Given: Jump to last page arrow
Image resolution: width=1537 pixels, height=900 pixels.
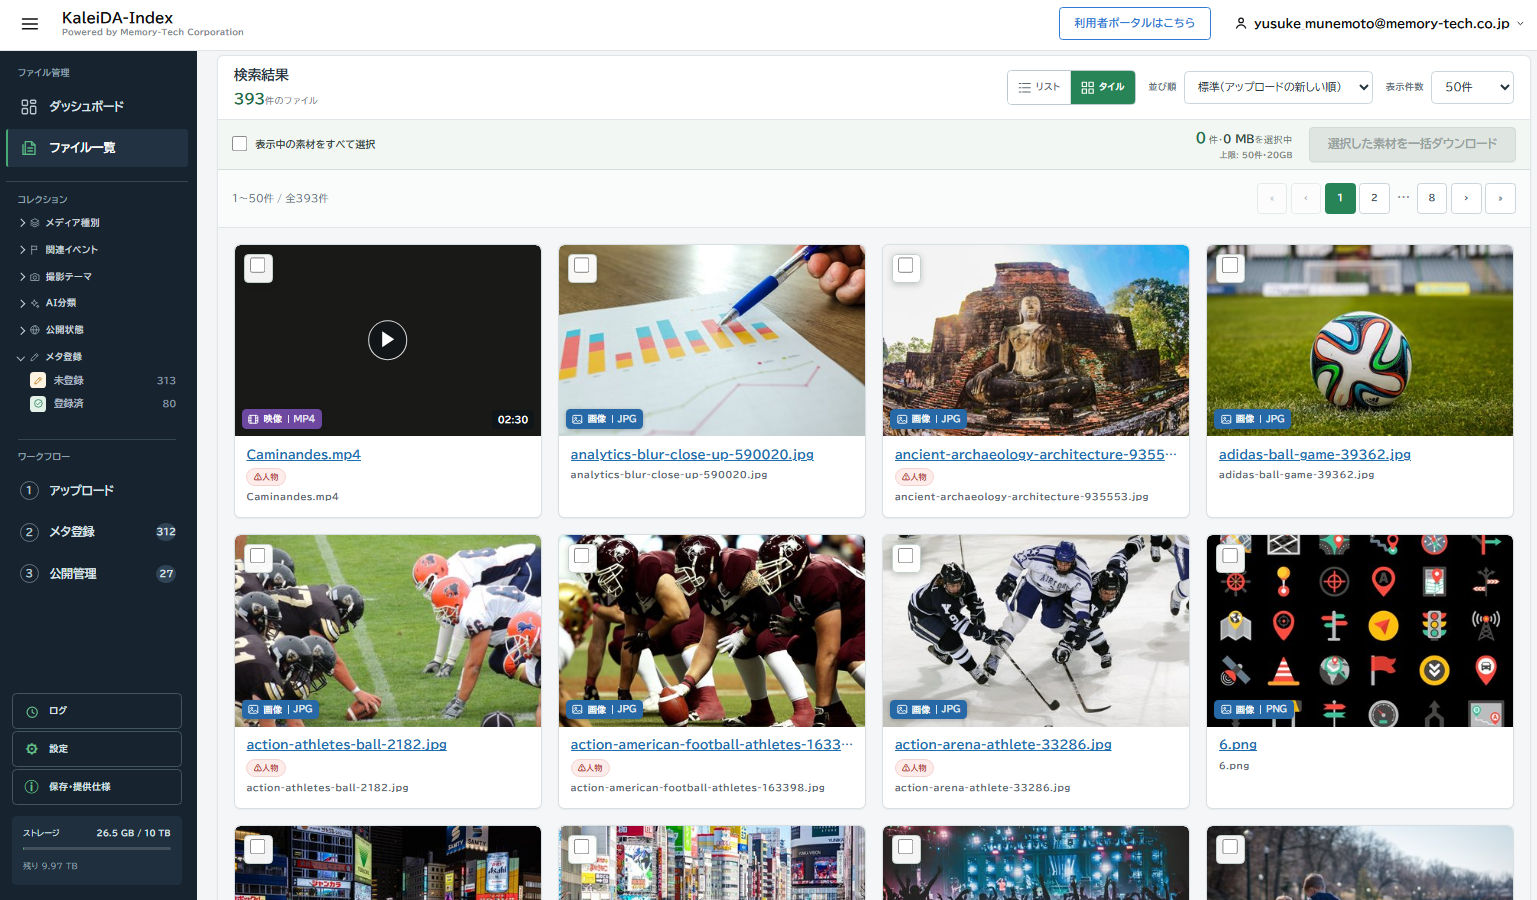Looking at the screenshot, I should pos(1500,198).
